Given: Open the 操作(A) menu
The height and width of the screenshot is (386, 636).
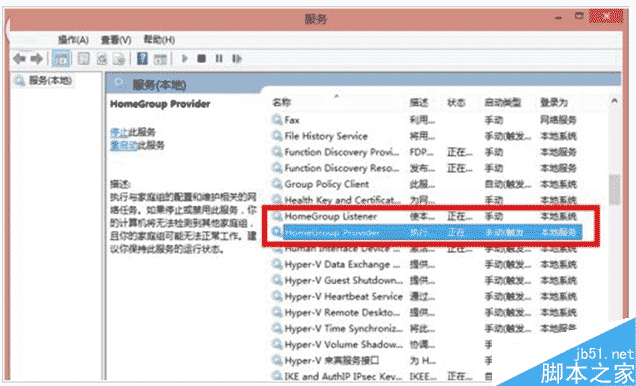Looking at the screenshot, I should pos(73,40).
